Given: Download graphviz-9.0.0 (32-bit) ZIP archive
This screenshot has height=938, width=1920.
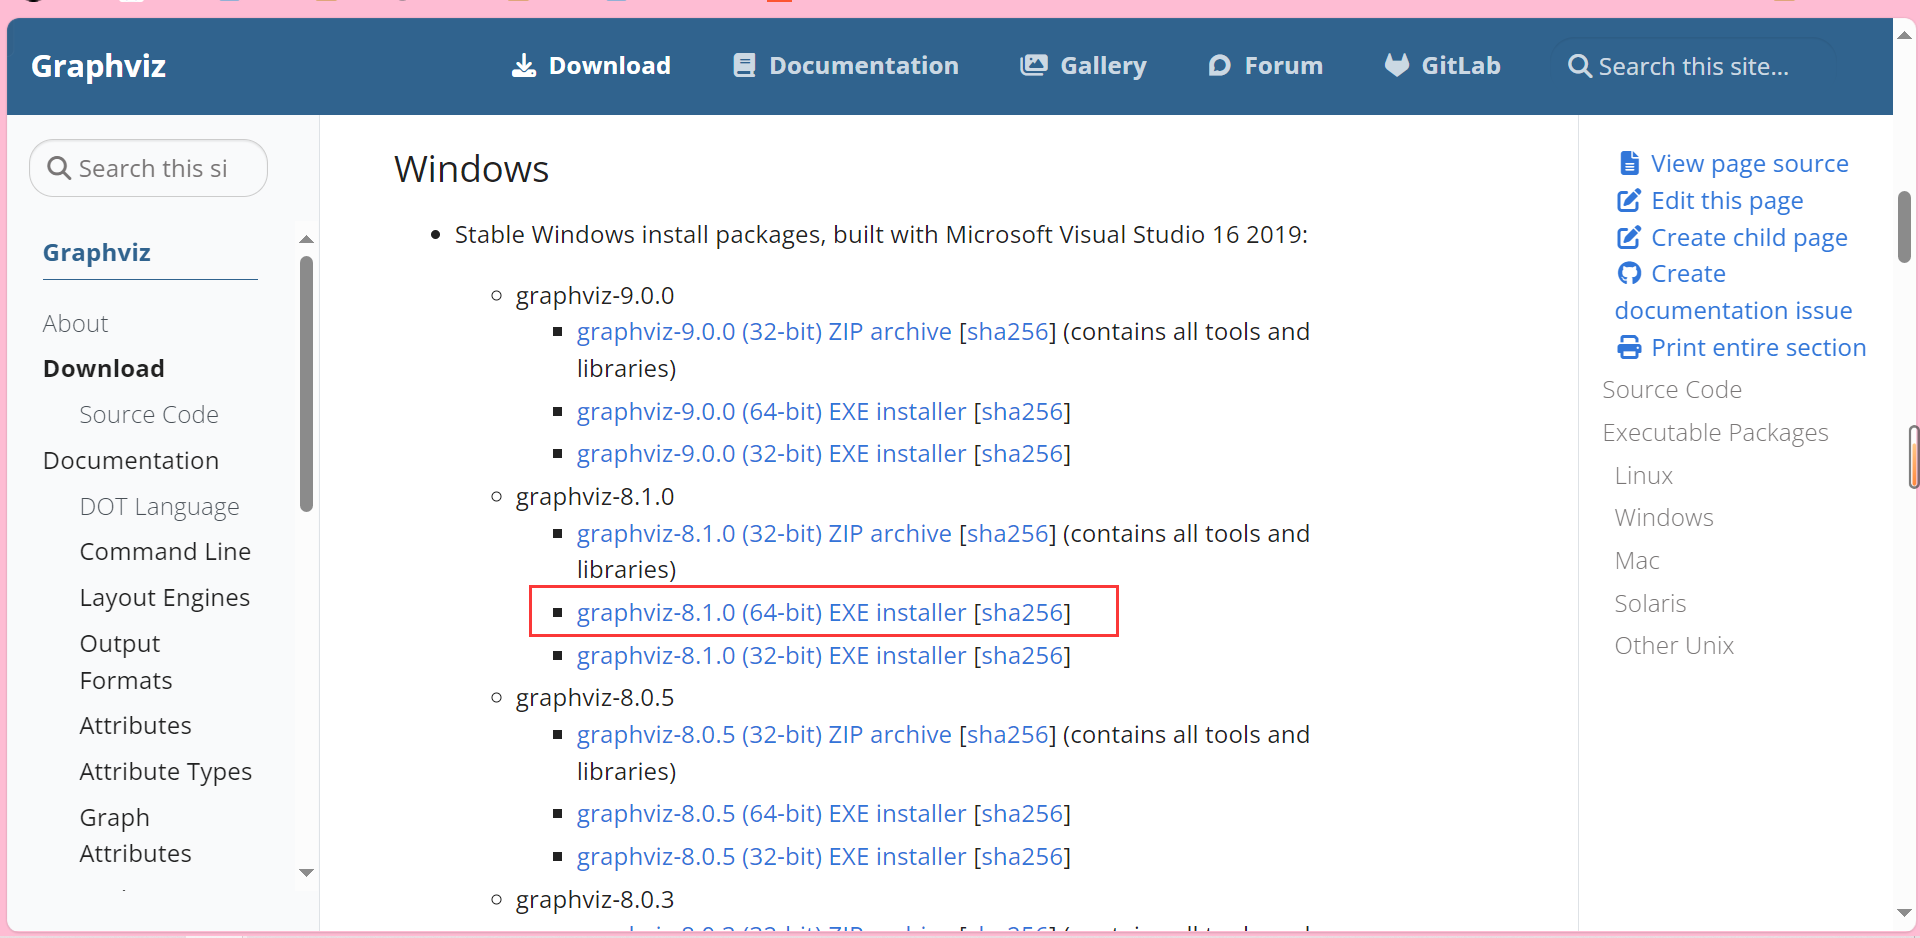Looking at the screenshot, I should point(764,331).
